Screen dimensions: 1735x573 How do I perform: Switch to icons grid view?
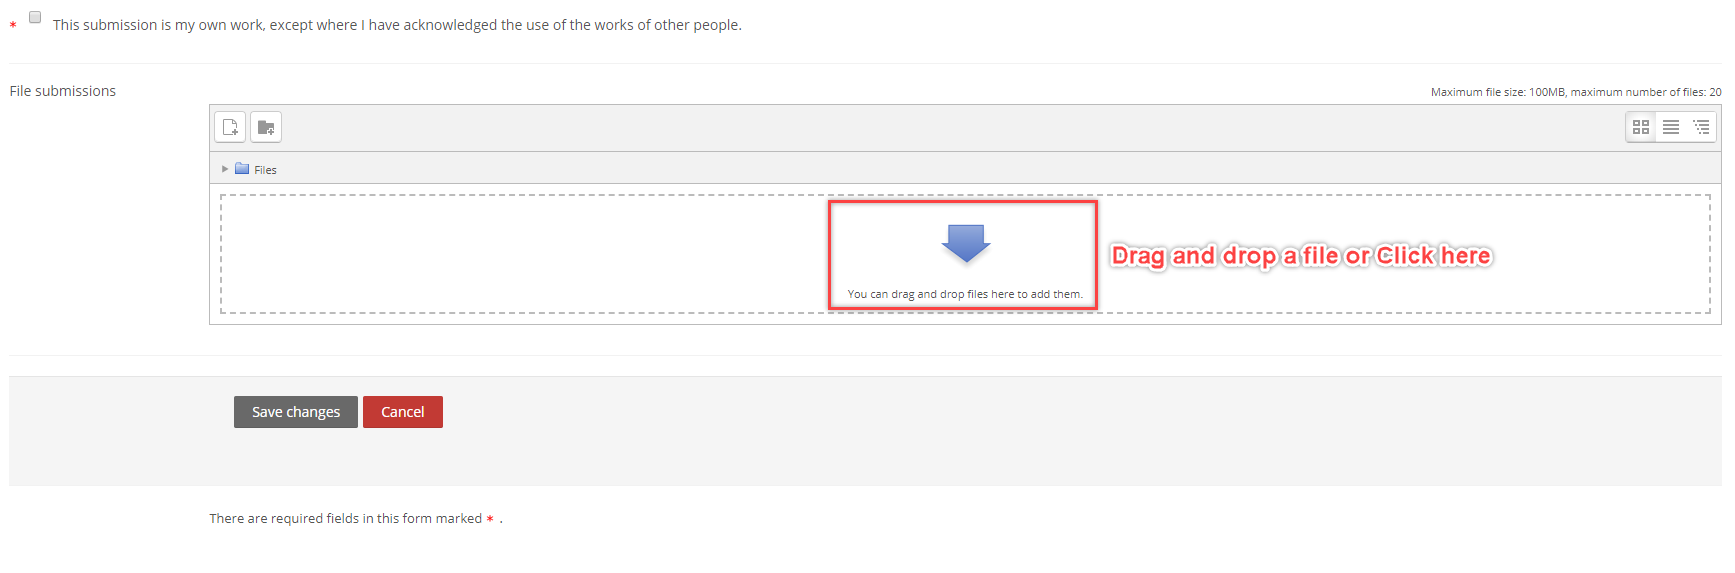1641,127
